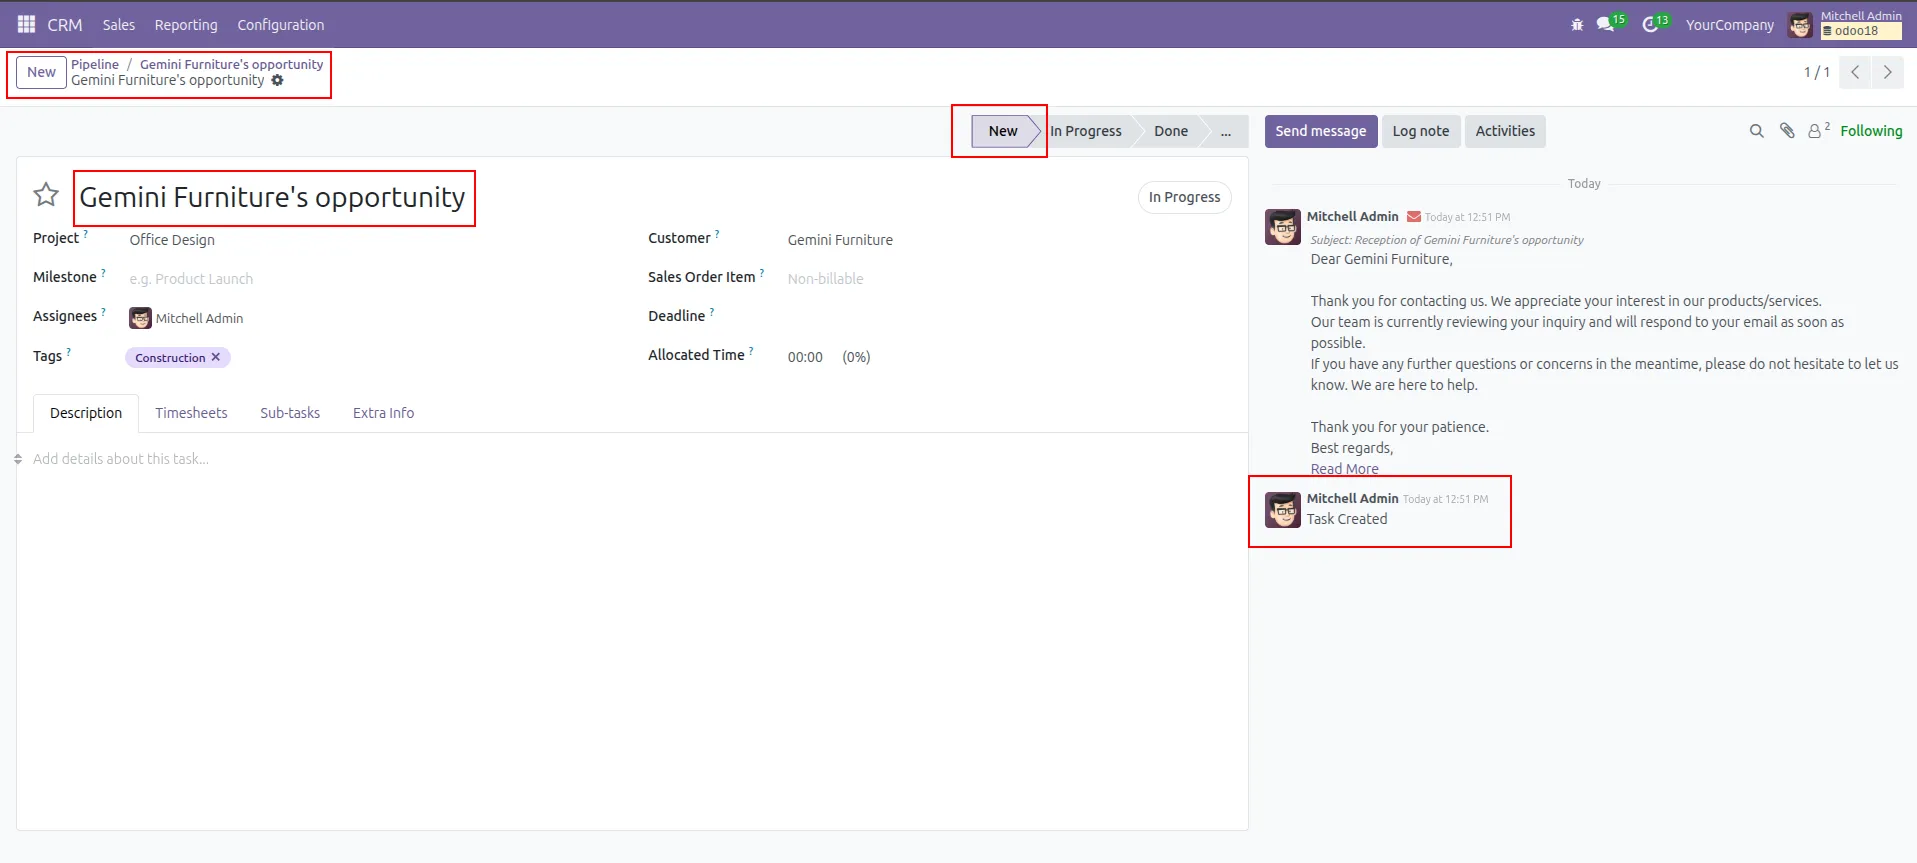Click the gear icon beside record title
Viewport: 1917px width, 863px height.
click(x=278, y=81)
